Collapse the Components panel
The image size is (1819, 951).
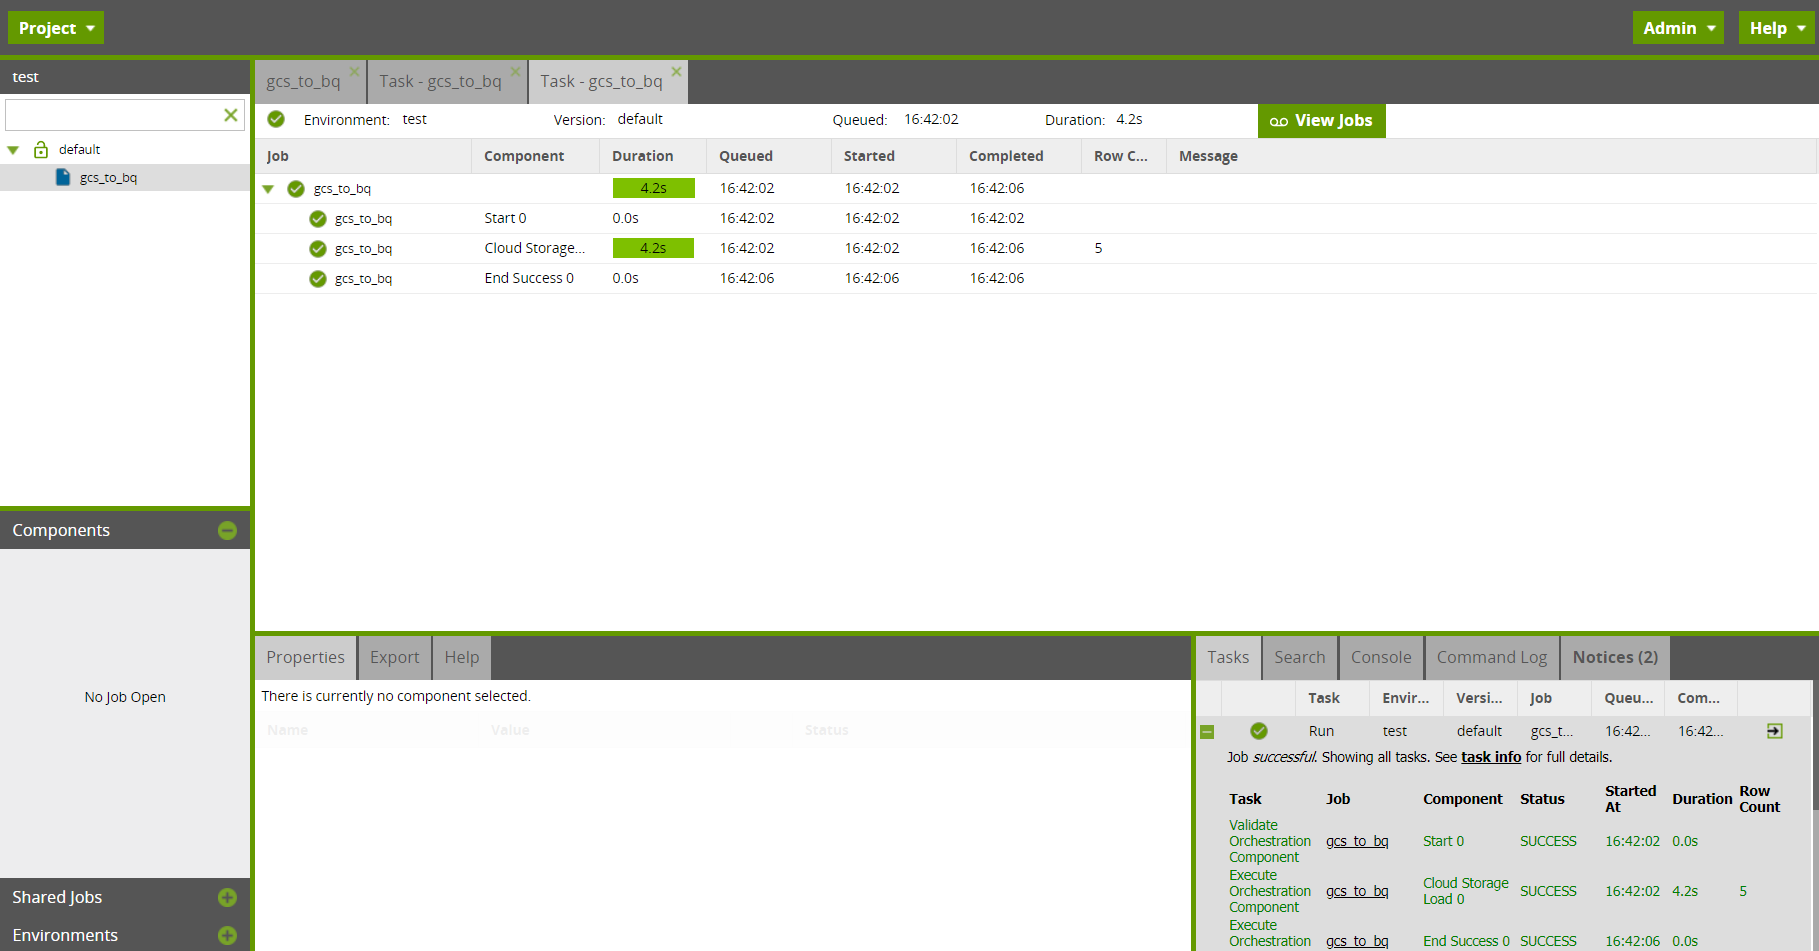tap(227, 530)
